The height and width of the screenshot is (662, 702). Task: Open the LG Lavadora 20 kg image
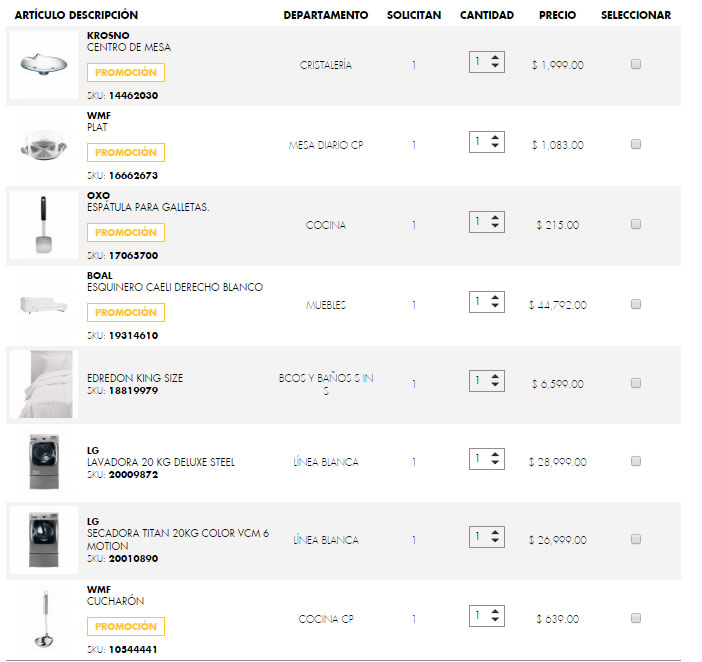pos(43,462)
